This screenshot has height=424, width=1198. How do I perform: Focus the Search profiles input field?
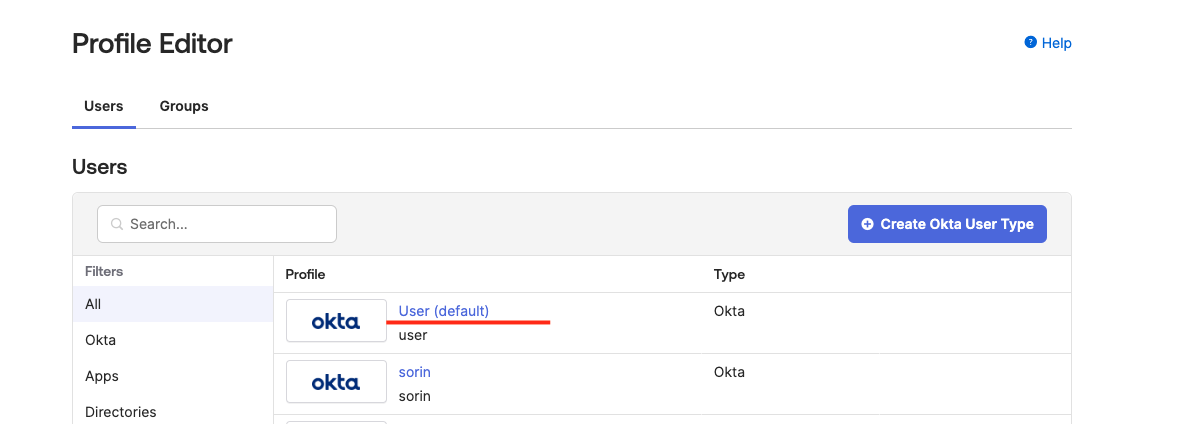[x=217, y=225]
